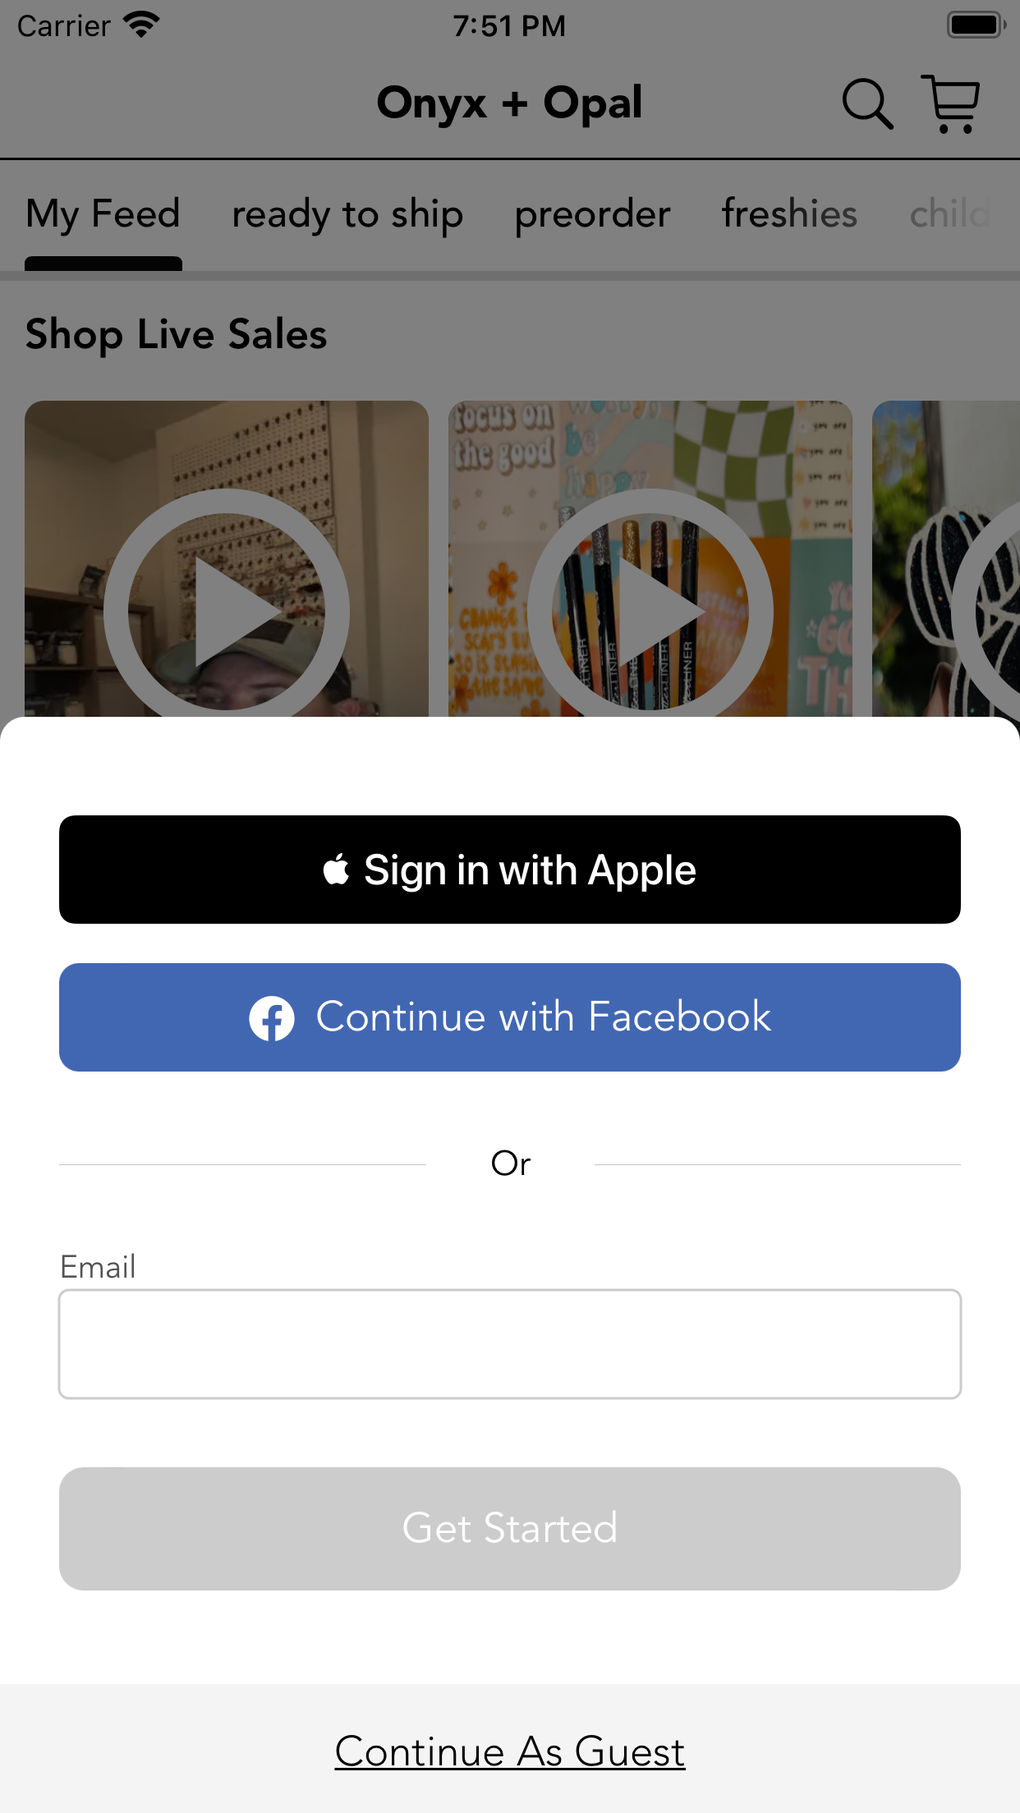Viewport: 1020px width, 1813px height.
Task: Focus the Email input field
Action: [x=510, y=1344]
